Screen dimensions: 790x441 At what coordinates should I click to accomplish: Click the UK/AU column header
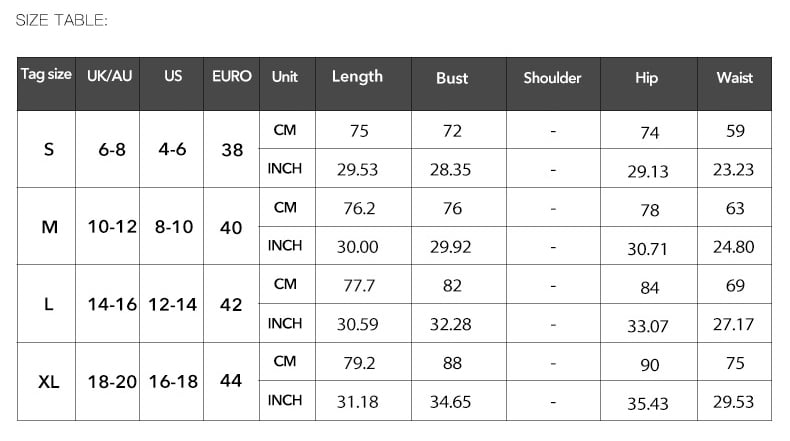(107, 76)
